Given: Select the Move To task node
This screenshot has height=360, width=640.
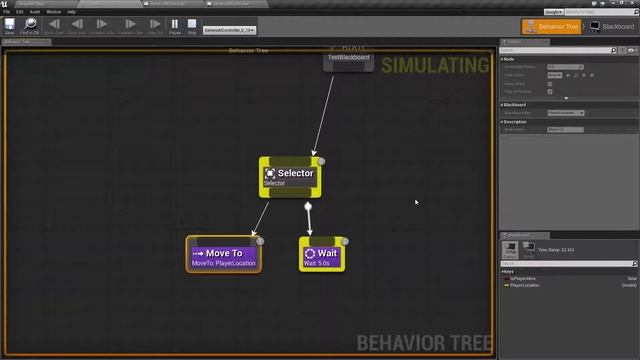Looking at the screenshot, I should point(224,254).
